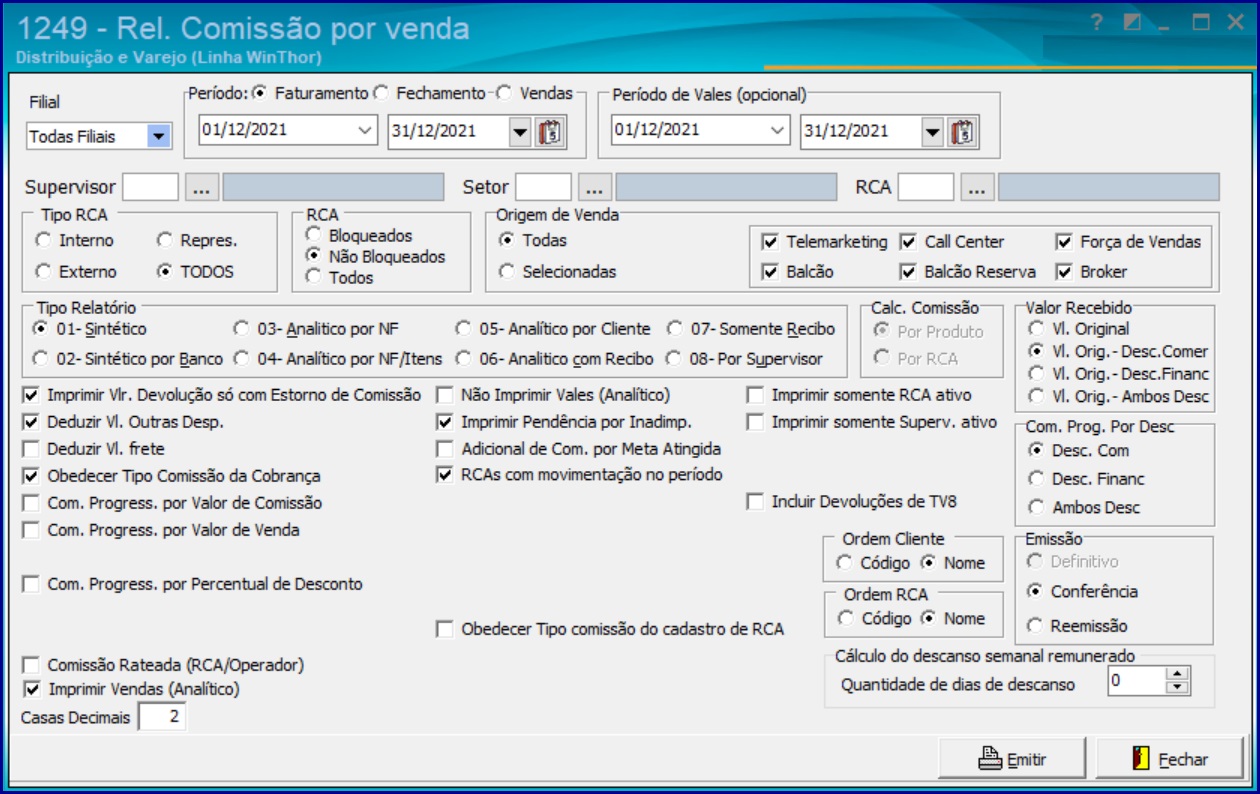Open calendar icon beside Período end date
Screen dimensions: 1260x794
click(x=551, y=131)
